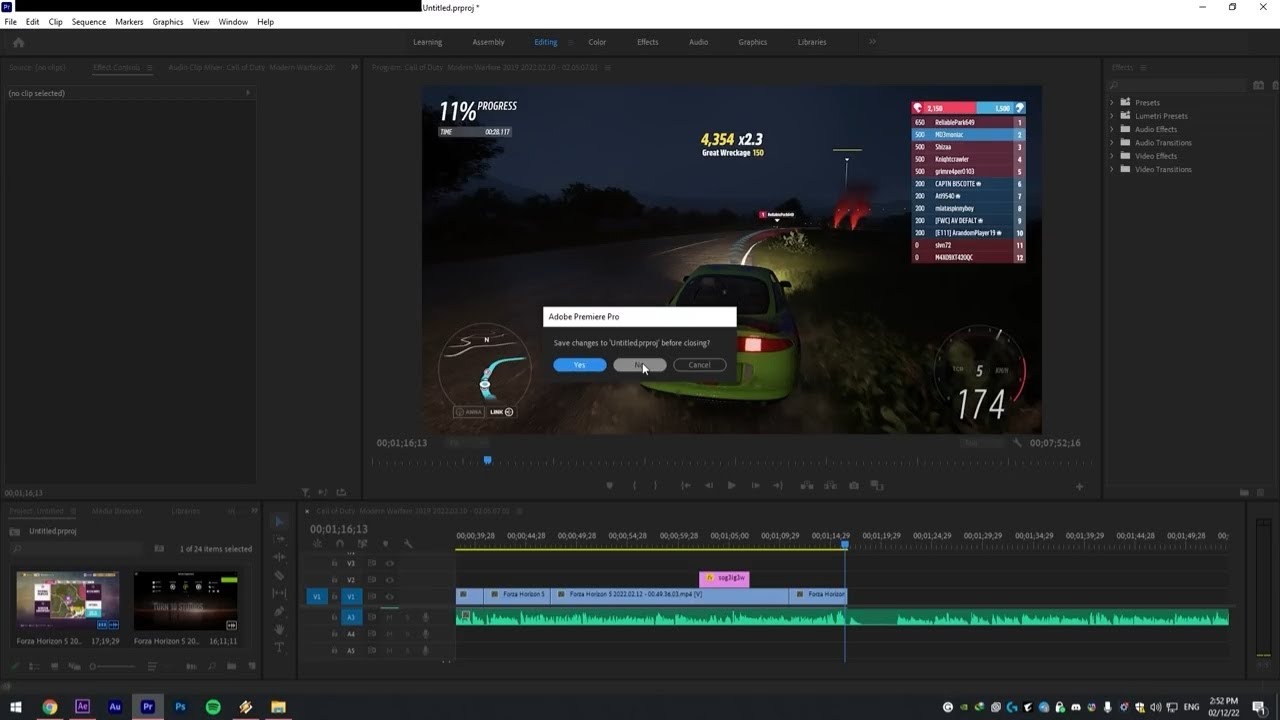The image size is (1280, 720).
Task: Expand the Audio Transitions folder
Action: [x=1112, y=142]
